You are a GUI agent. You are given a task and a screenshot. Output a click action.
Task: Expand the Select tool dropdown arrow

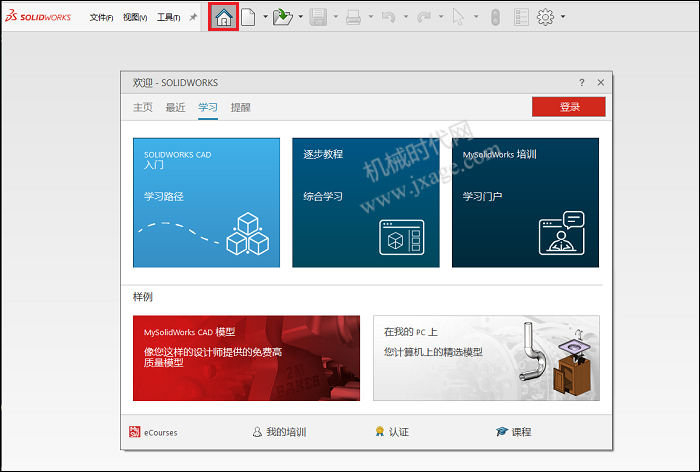pyautogui.click(x=476, y=17)
